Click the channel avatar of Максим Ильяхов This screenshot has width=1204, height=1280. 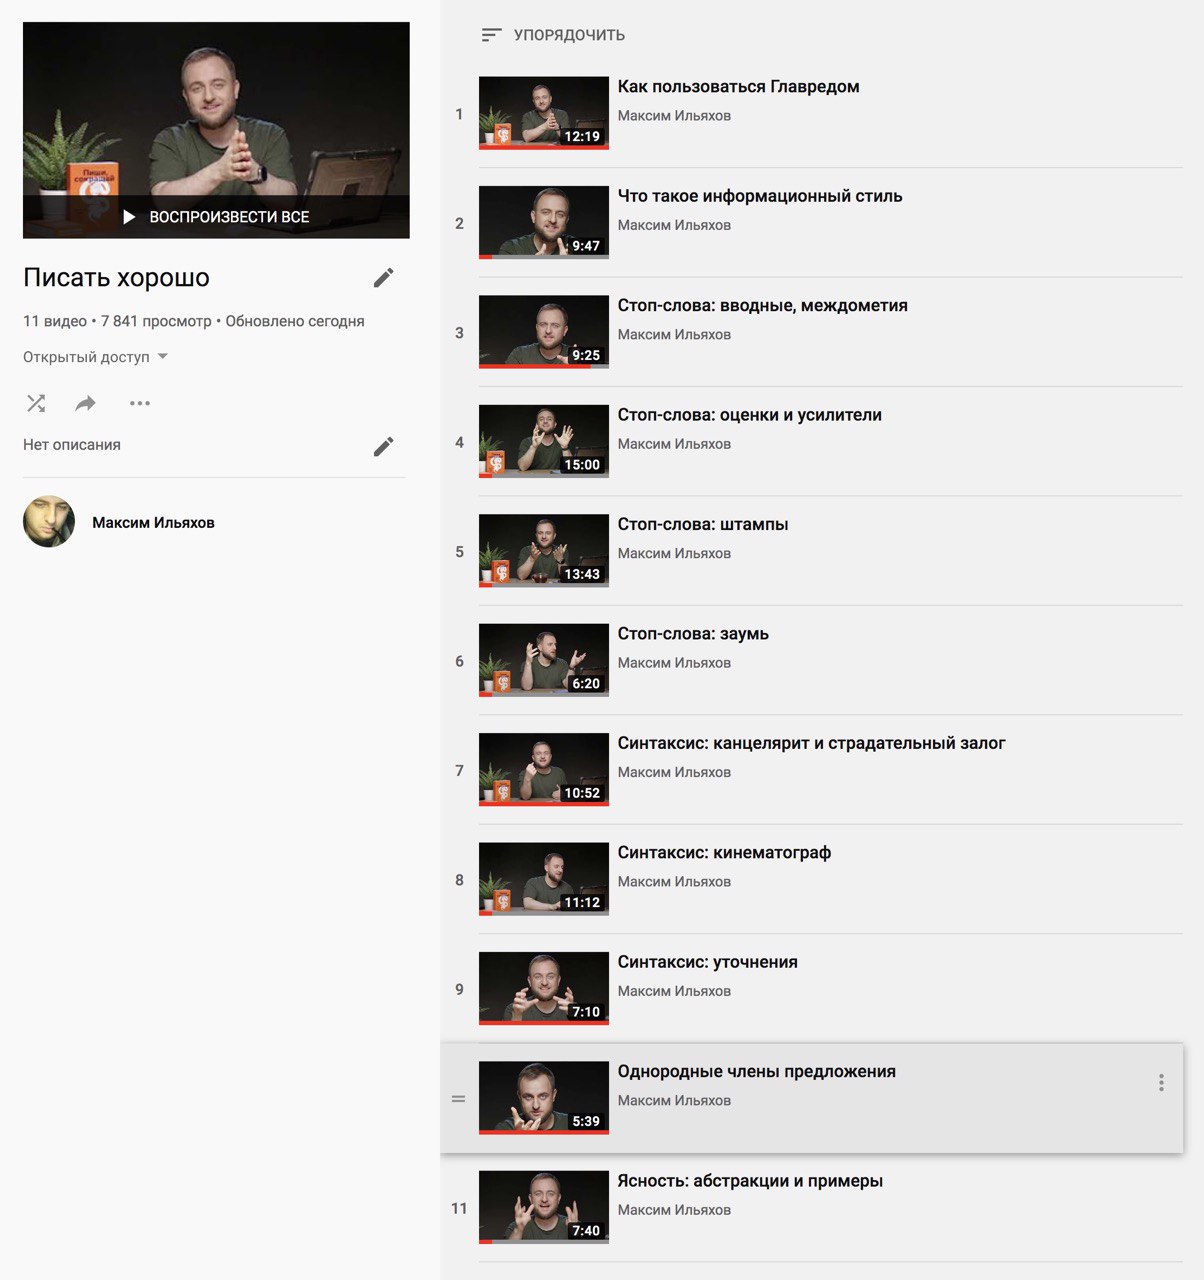49,522
